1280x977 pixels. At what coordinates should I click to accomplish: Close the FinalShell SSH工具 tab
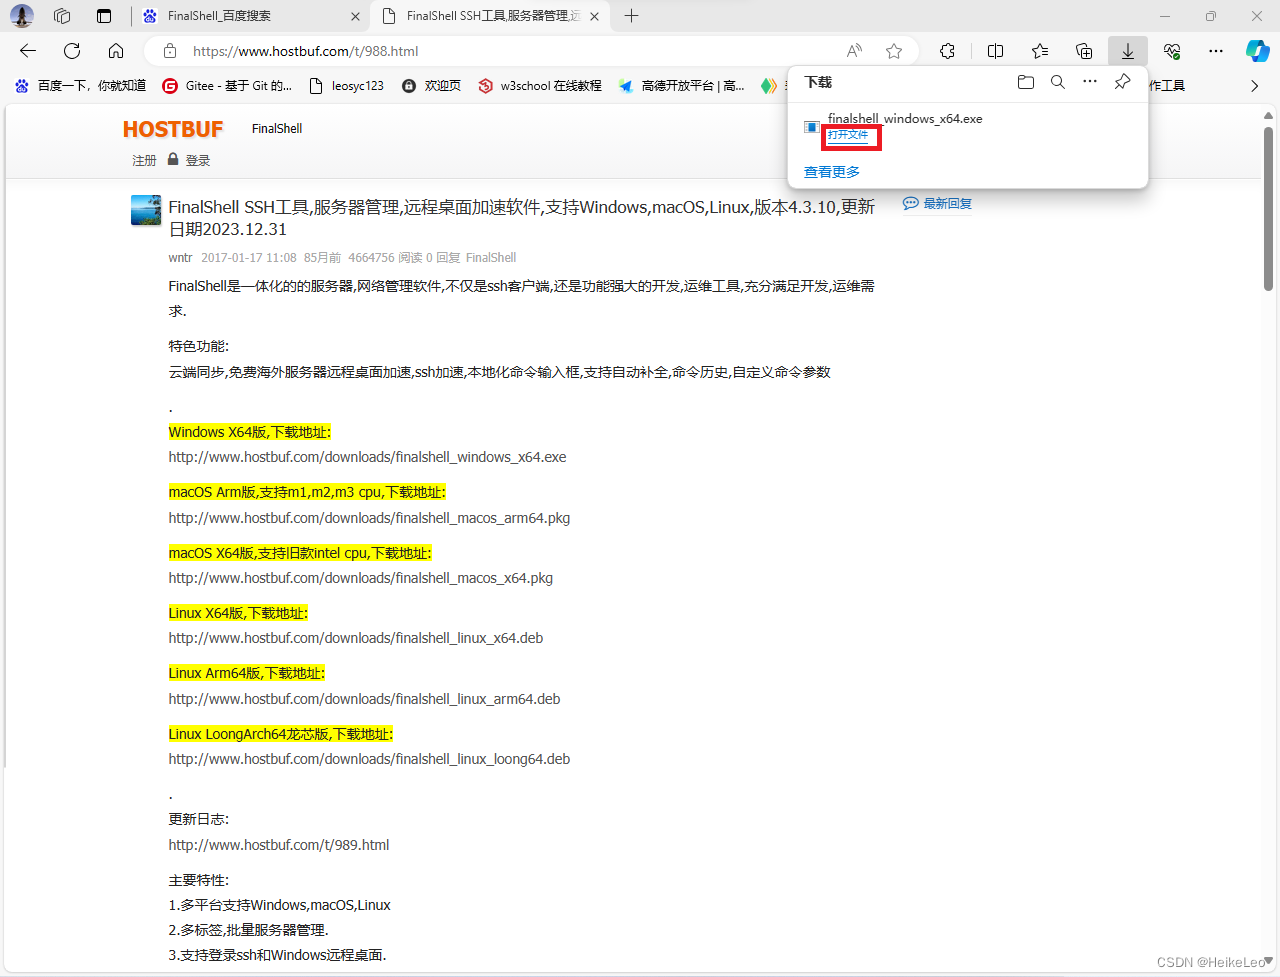pyautogui.click(x=595, y=16)
